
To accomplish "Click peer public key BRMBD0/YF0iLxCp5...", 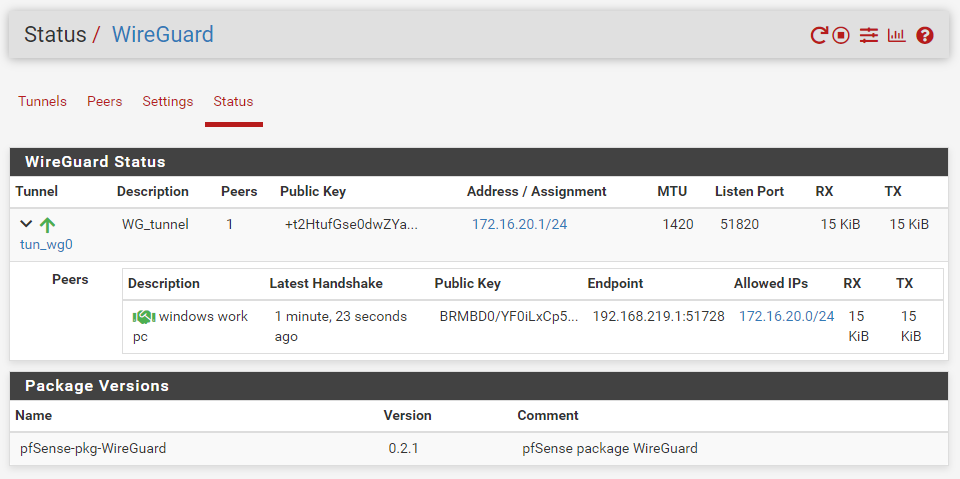I will [x=509, y=316].
